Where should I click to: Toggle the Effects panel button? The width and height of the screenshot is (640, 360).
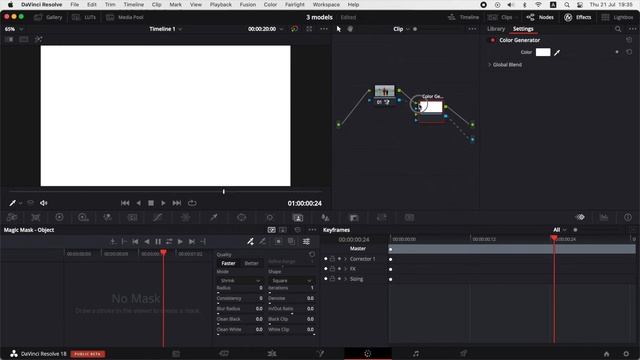point(578,17)
